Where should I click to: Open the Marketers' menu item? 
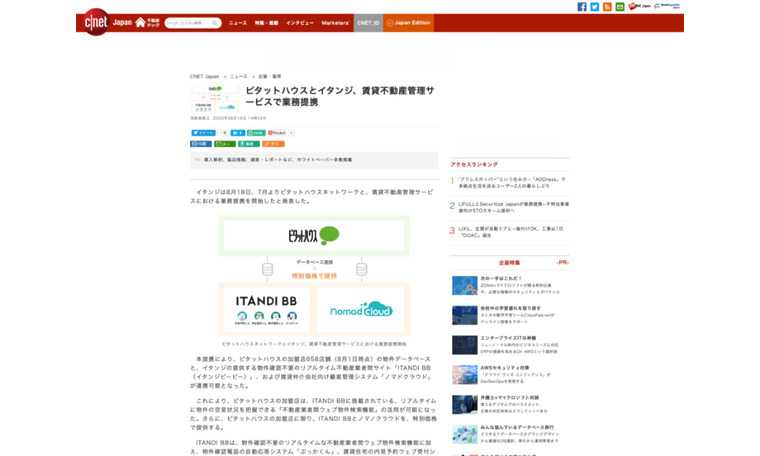pyautogui.click(x=335, y=23)
